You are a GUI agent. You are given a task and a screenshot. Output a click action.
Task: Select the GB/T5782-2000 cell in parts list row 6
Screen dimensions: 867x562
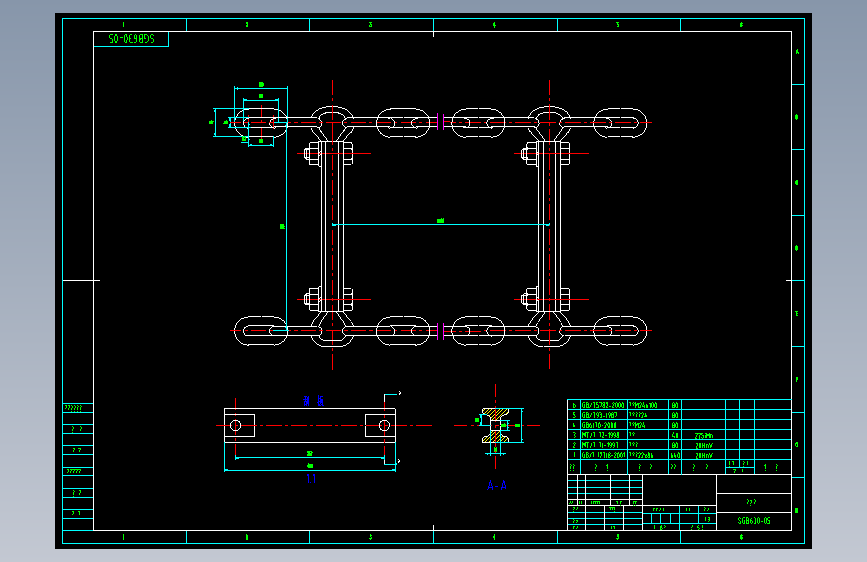pyautogui.click(x=603, y=405)
